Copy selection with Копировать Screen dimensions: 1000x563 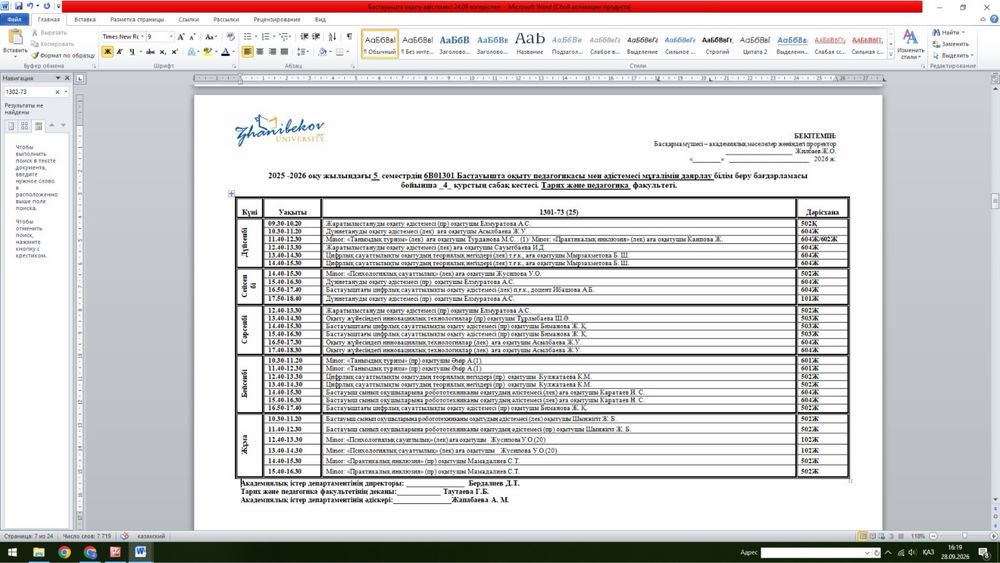(x=52, y=44)
